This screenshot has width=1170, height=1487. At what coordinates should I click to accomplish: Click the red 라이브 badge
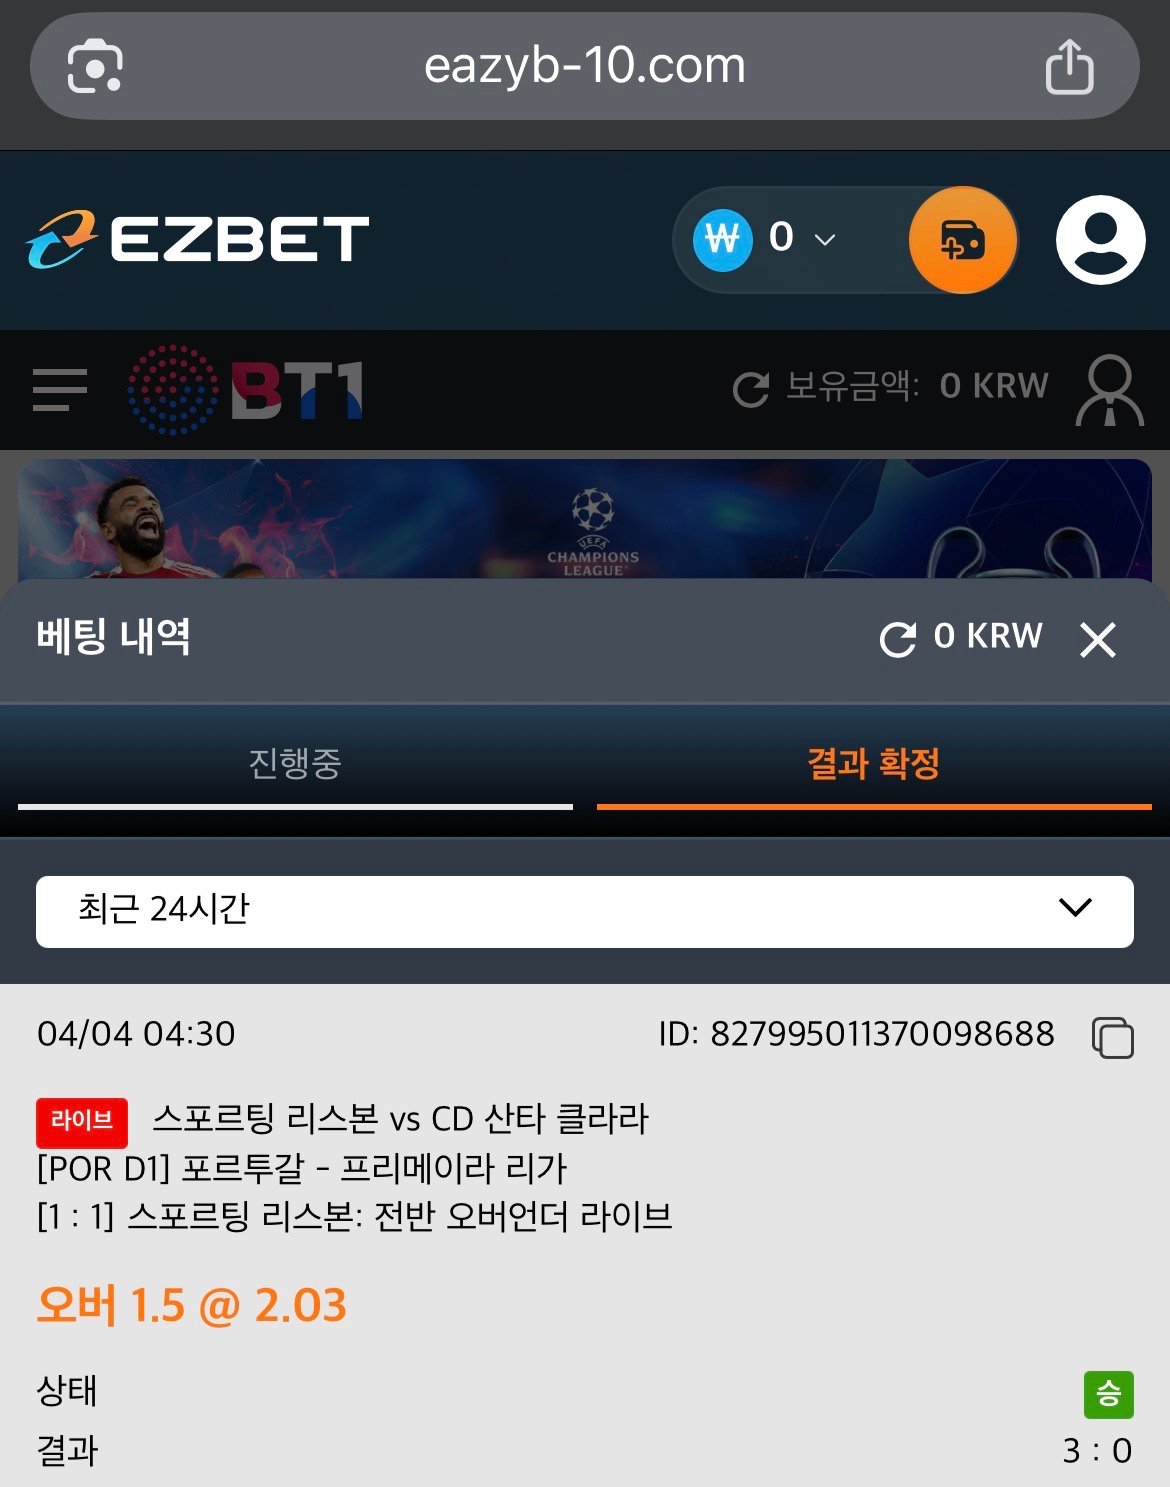coord(82,1122)
